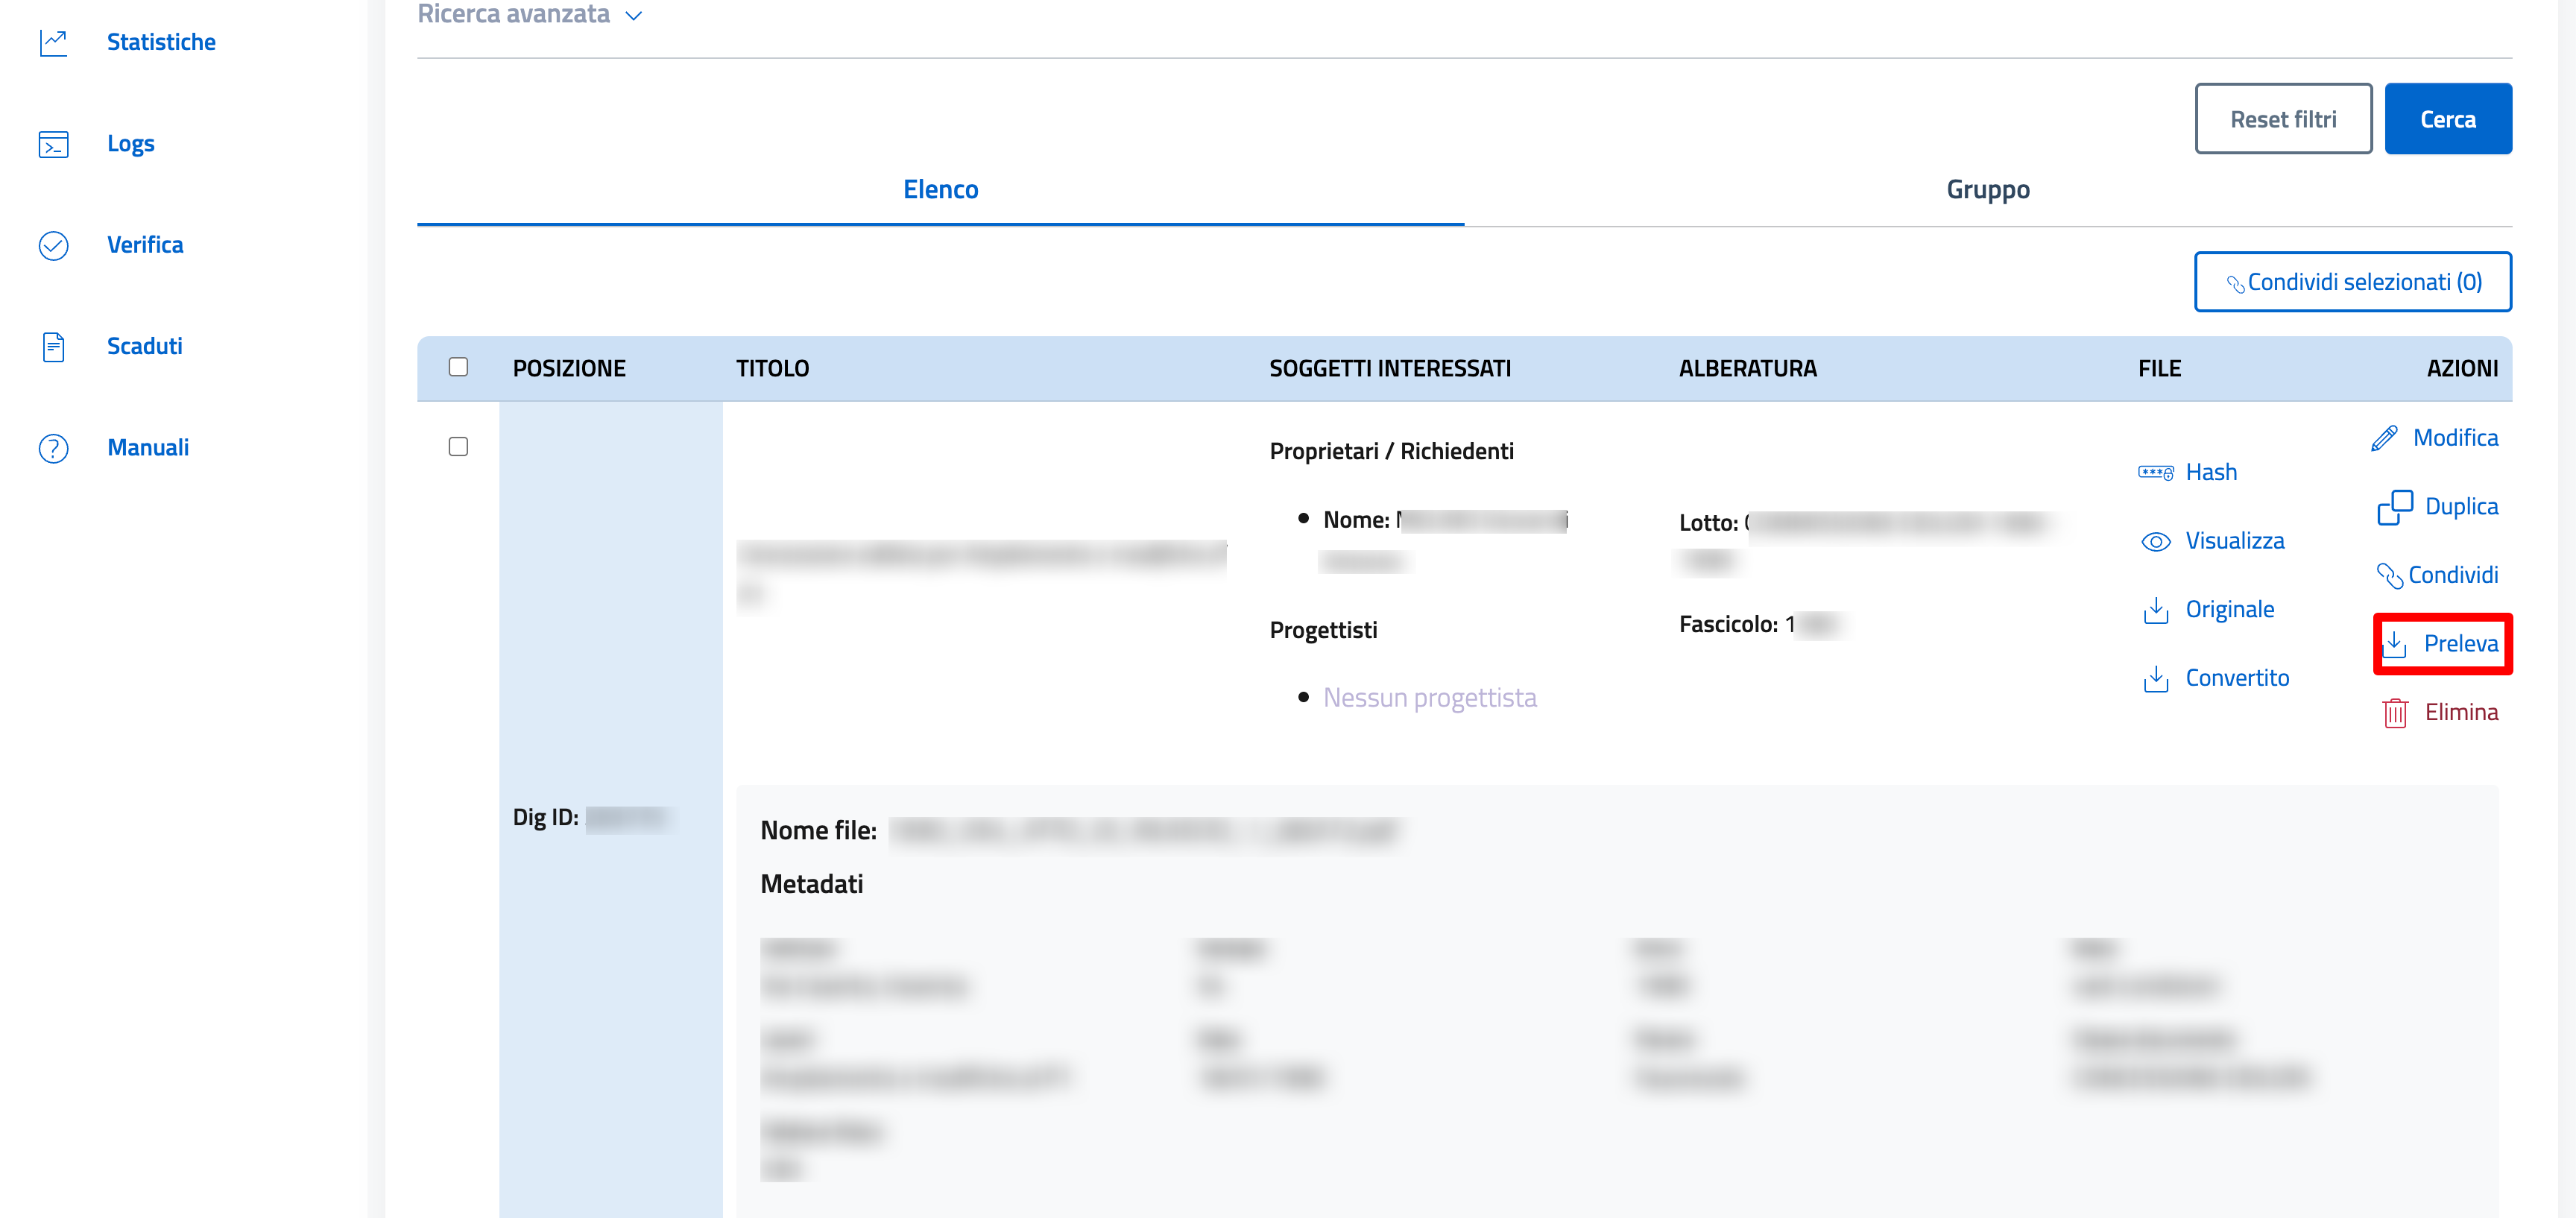Click the Scaduti document icon
The width and height of the screenshot is (2576, 1218).
coord(54,347)
